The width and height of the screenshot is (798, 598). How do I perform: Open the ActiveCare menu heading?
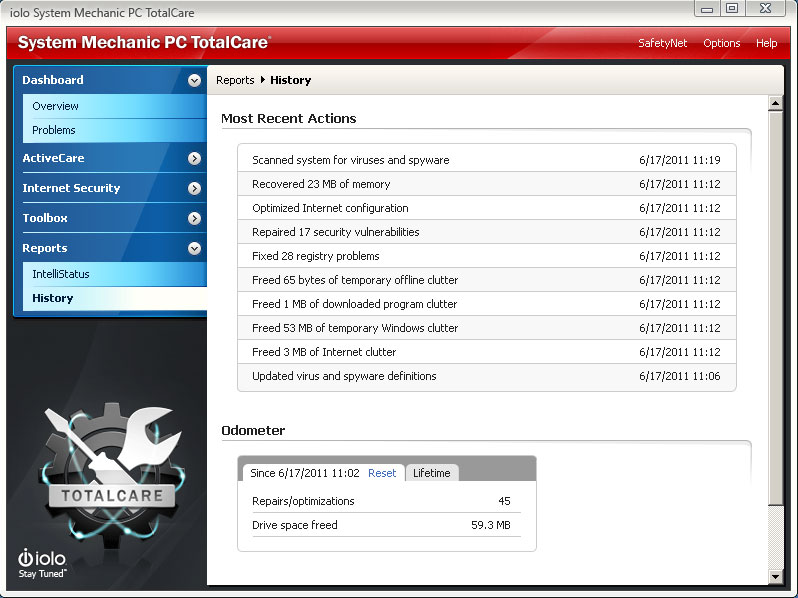coord(53,158)
